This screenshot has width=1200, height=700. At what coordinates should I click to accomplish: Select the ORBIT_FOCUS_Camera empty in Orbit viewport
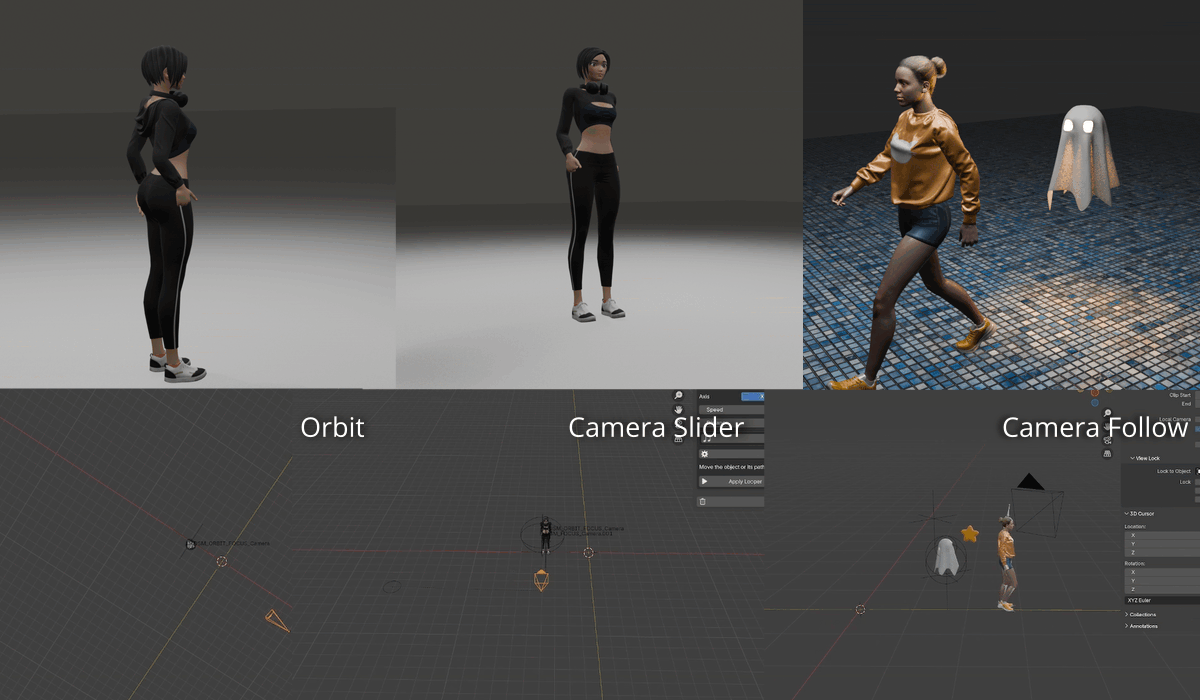[x=191, y=544]
